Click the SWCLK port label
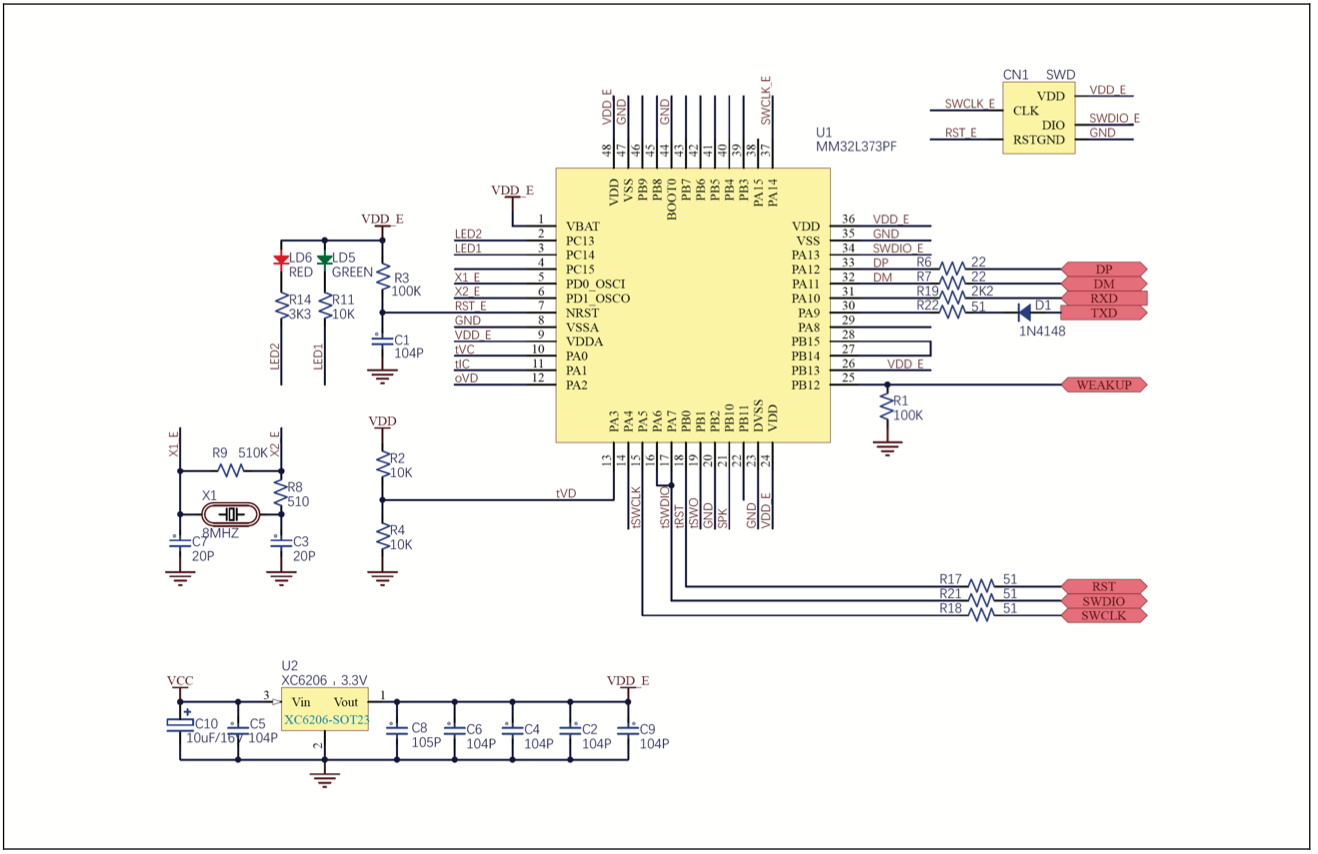This screenshot has width=1318, height=854. [1103, 615]
